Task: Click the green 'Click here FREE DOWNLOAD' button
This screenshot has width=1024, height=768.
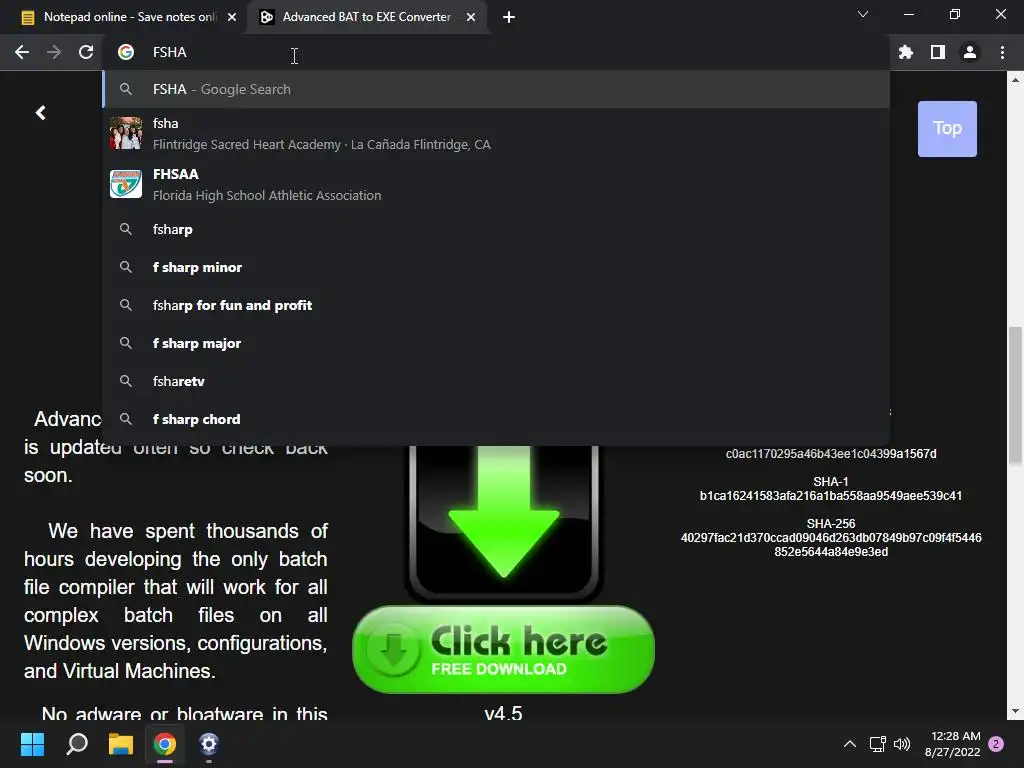Action: pyautogui.click(x=503, y=649)
